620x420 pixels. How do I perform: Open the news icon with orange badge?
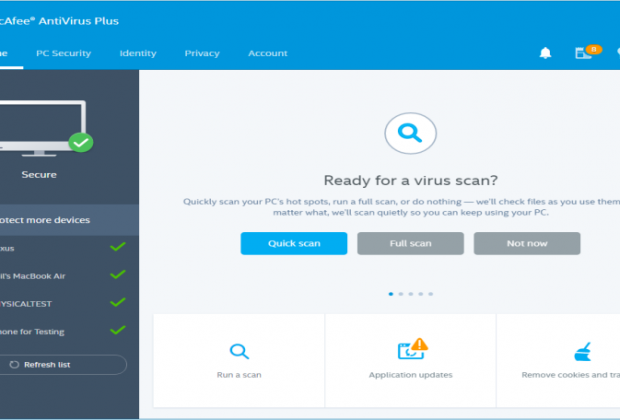pos(588,52)
